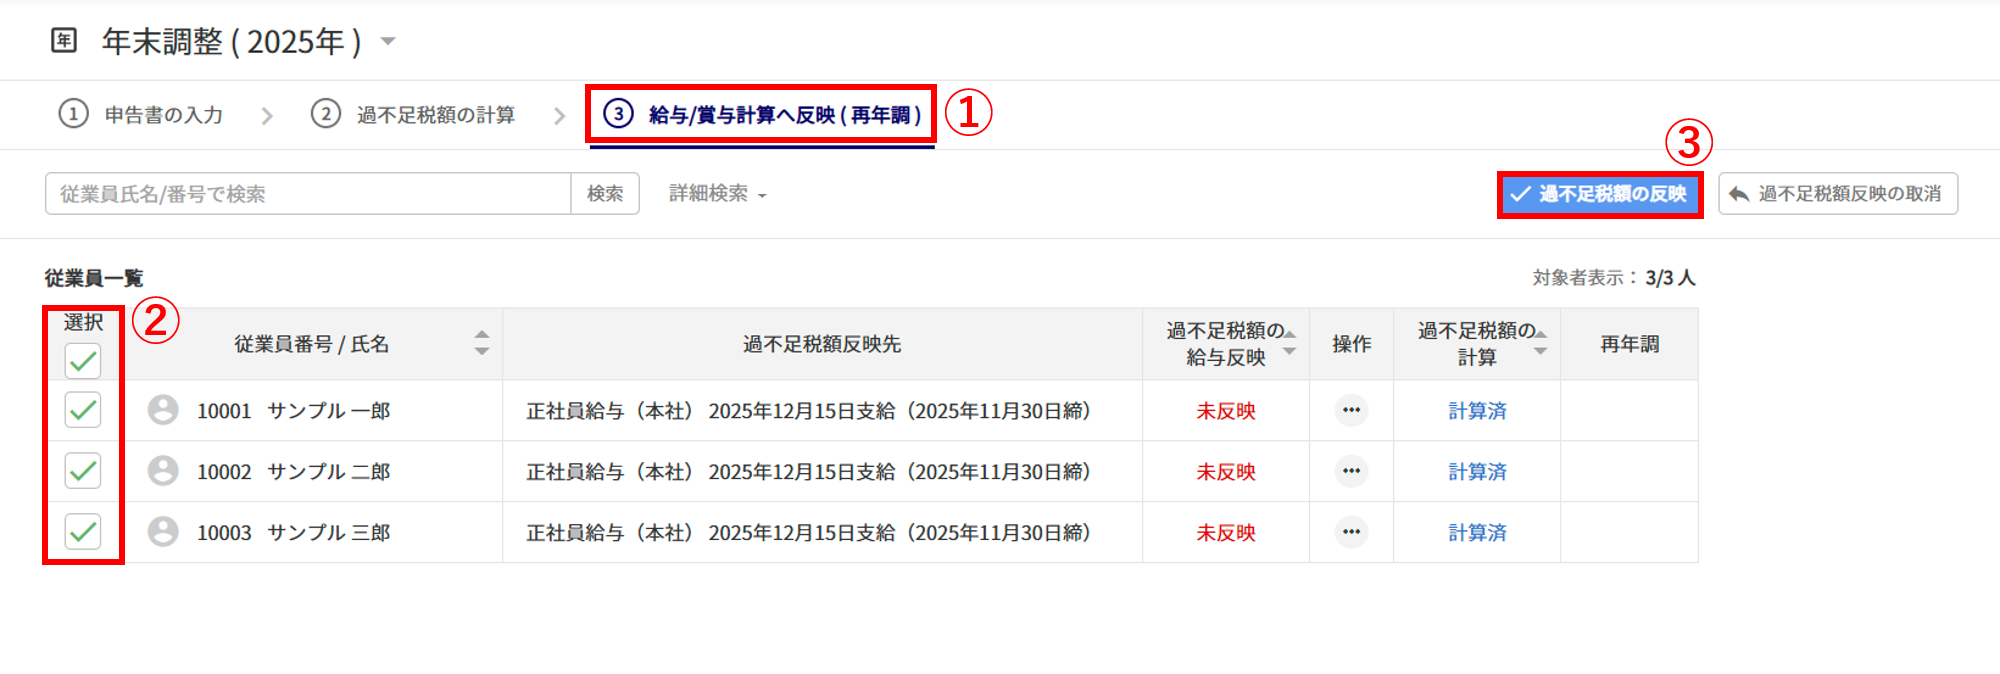The width and height of the screenshot is (2000, 674).
Task: Open the ellipsis menu for employee 10002
Action: point(1351,471)
